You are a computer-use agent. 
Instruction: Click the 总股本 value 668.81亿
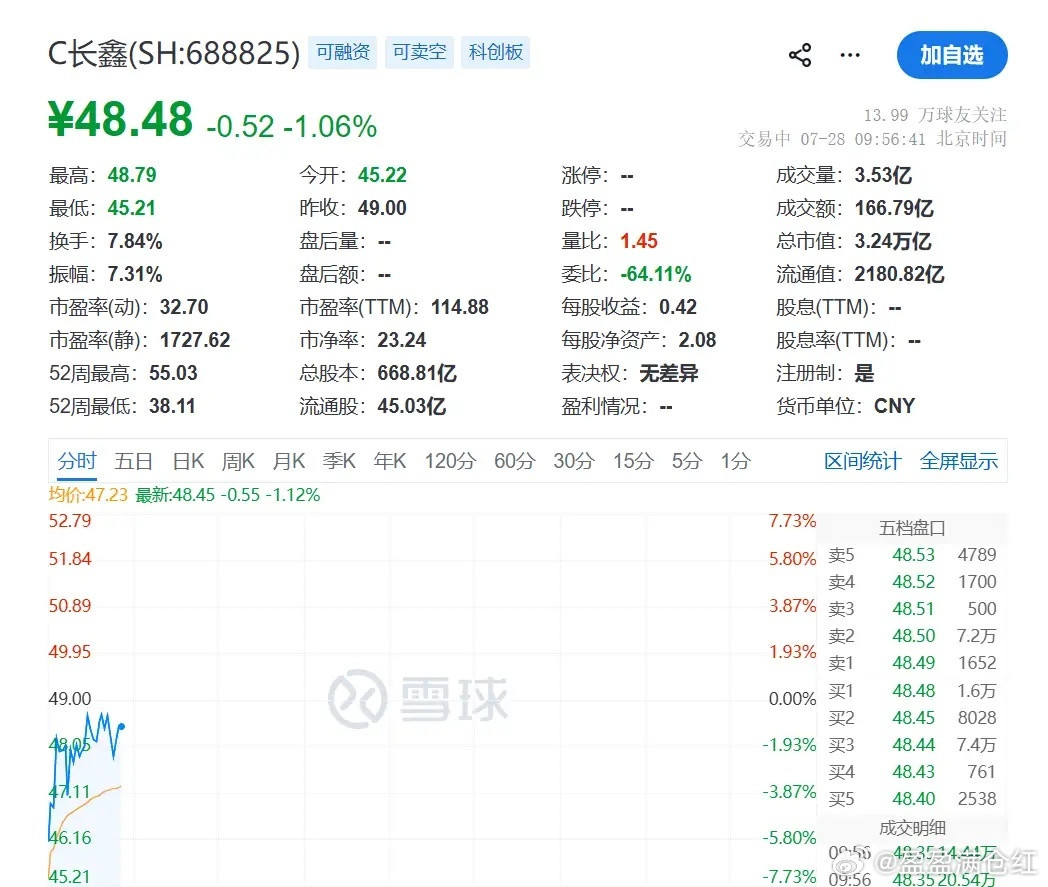(x=417, y=373)
